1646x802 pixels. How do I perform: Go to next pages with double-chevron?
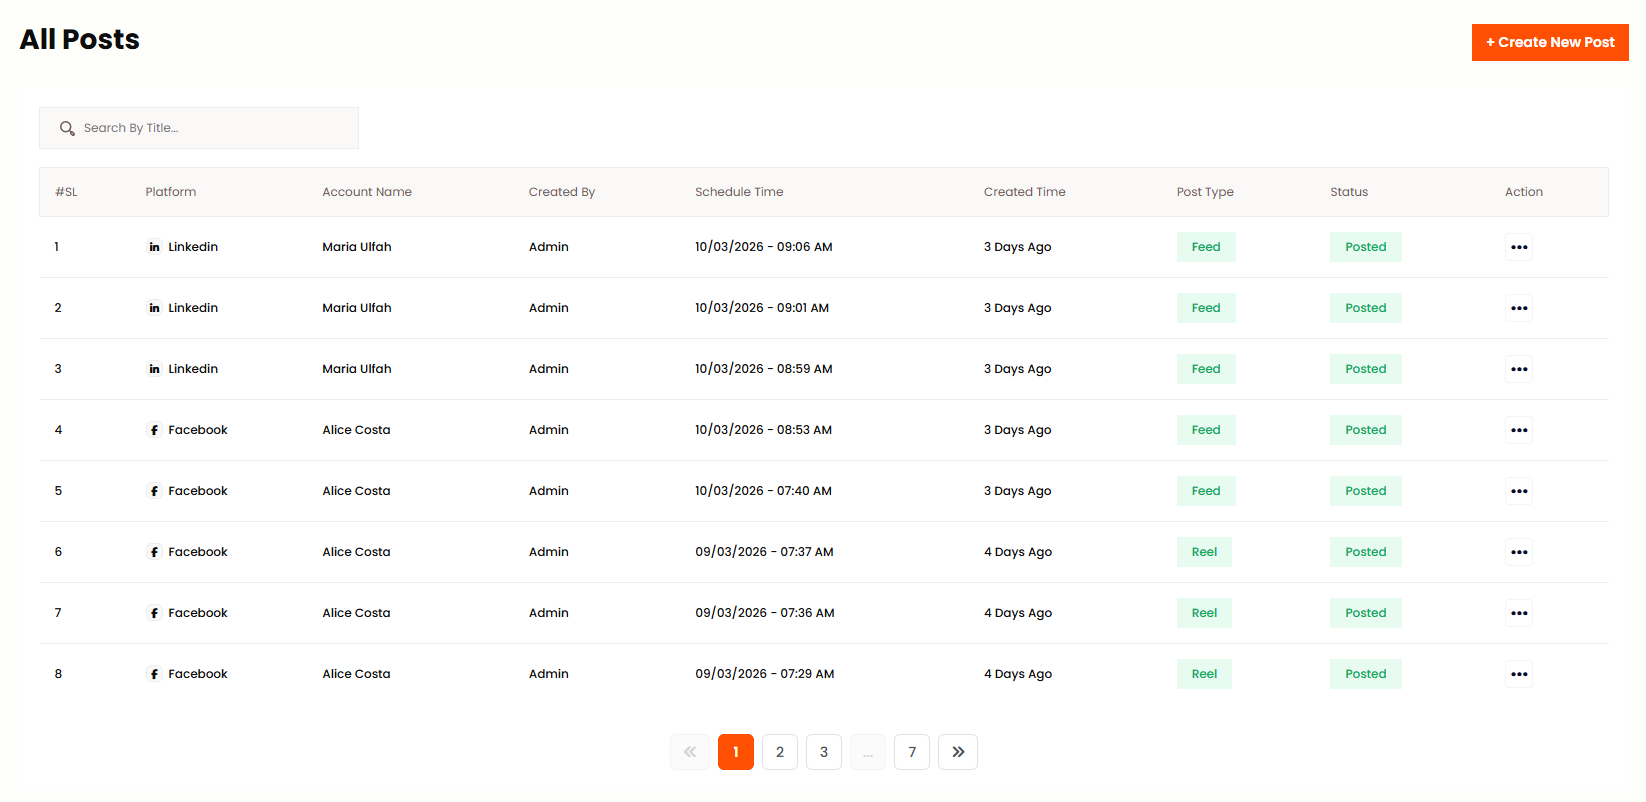[x=957, y=752]
